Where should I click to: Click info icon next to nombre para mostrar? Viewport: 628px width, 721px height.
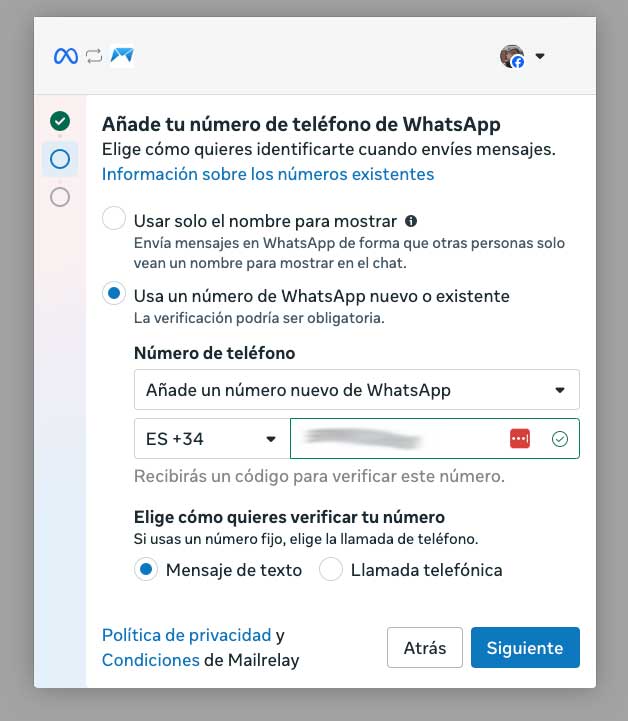coord(411,221)
